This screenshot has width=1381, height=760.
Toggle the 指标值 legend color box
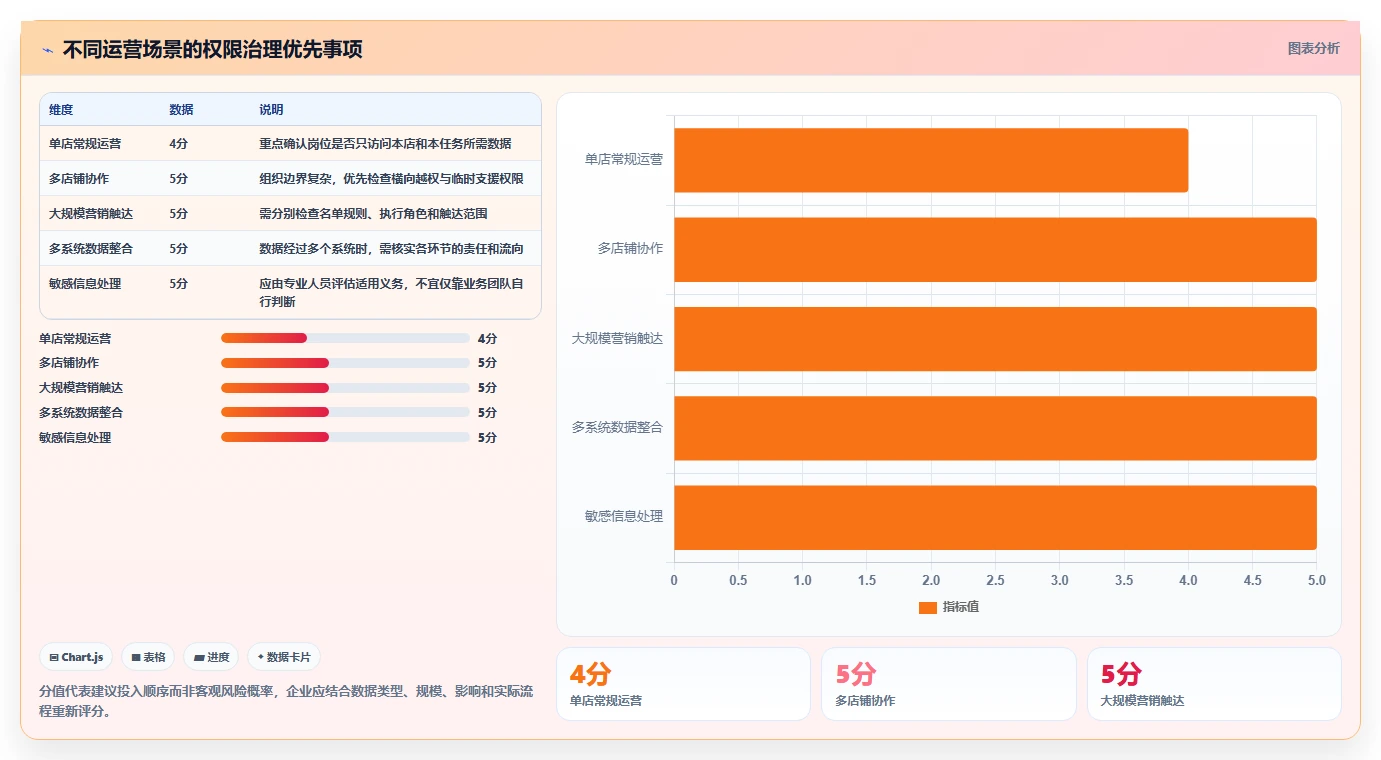[x=927, y=607]
